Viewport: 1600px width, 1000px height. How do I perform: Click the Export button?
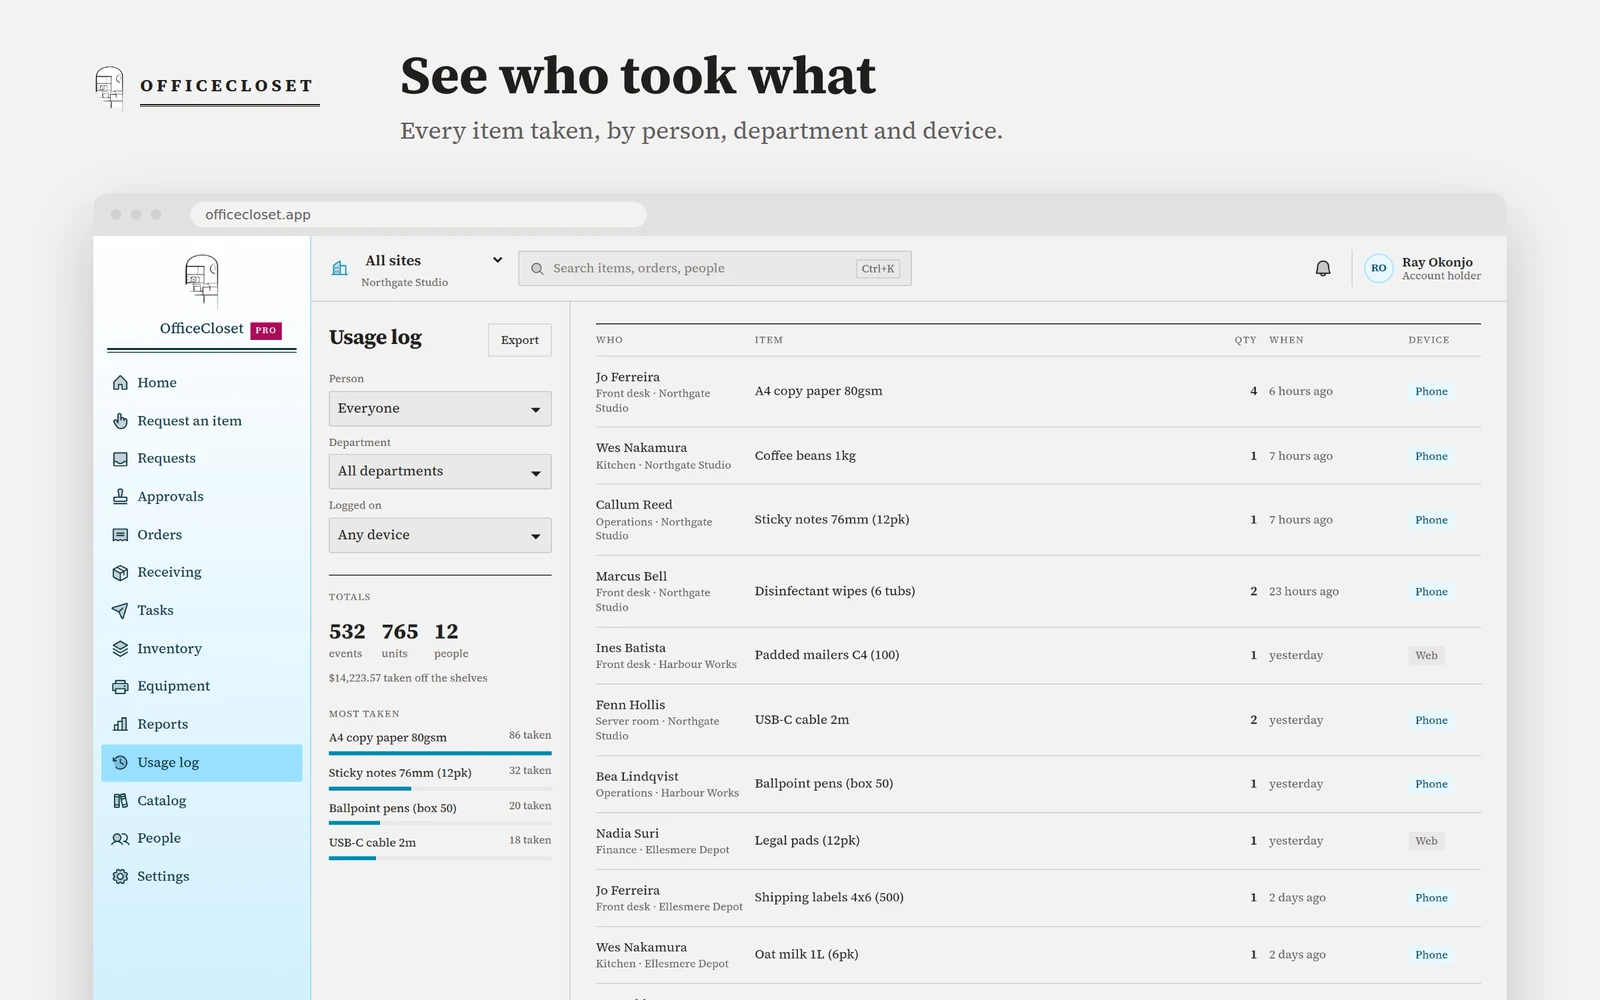click(520, 340)
